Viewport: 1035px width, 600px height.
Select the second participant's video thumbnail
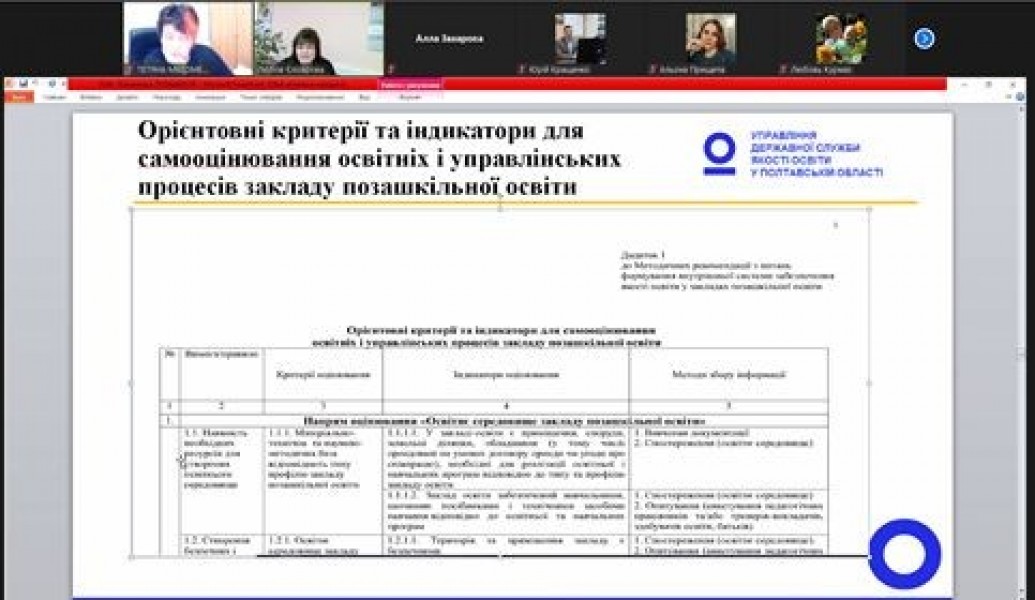(x=318, y=39)
